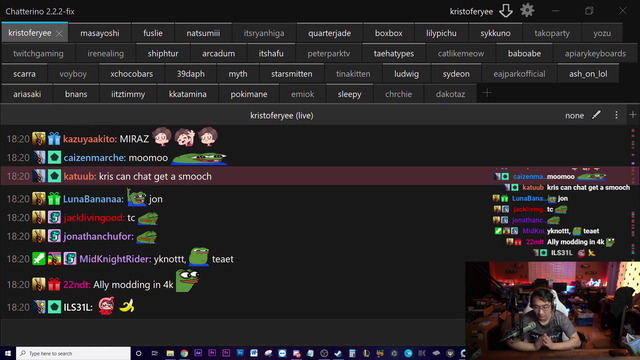This screenshot has height=360, width=640.
Task: Add a new tab with plus button
Action: [x=487, y=93]
